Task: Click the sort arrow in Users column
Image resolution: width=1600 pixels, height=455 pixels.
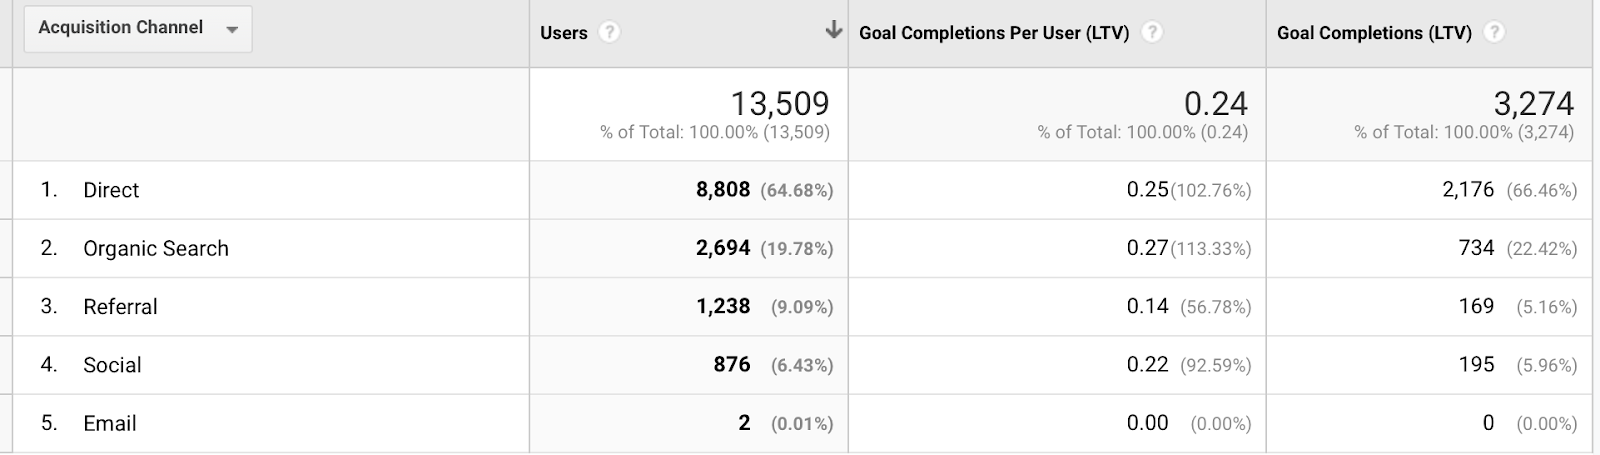Action: (x=833, y=31)
